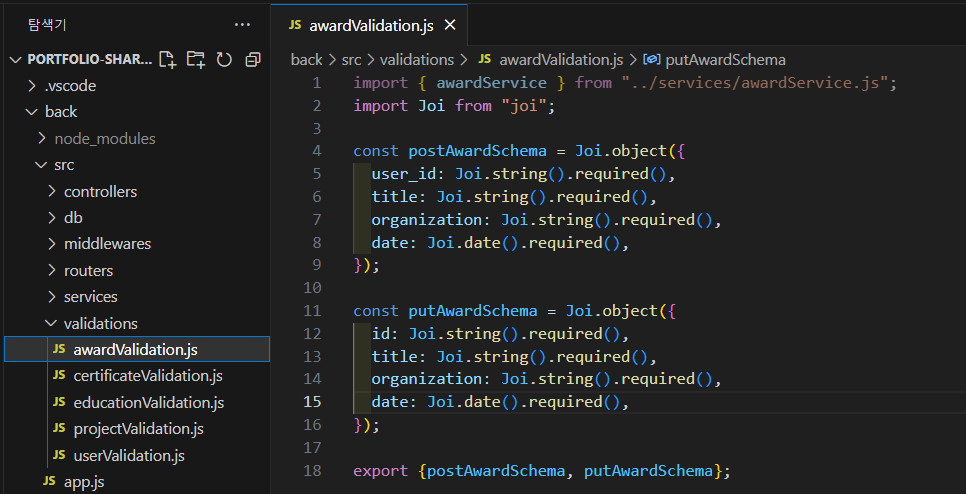The height and width of the screenshot is (494, 966).
Task: Click the "../services/awardService.js" import path
Action: click(755, 83)
